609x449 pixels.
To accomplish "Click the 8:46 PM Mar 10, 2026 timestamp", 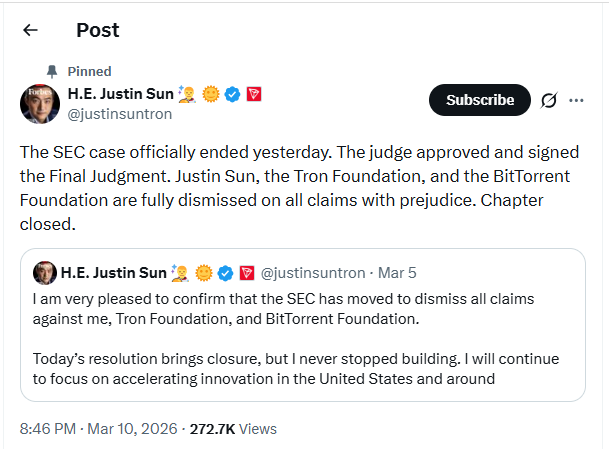I will click(97, 429).
